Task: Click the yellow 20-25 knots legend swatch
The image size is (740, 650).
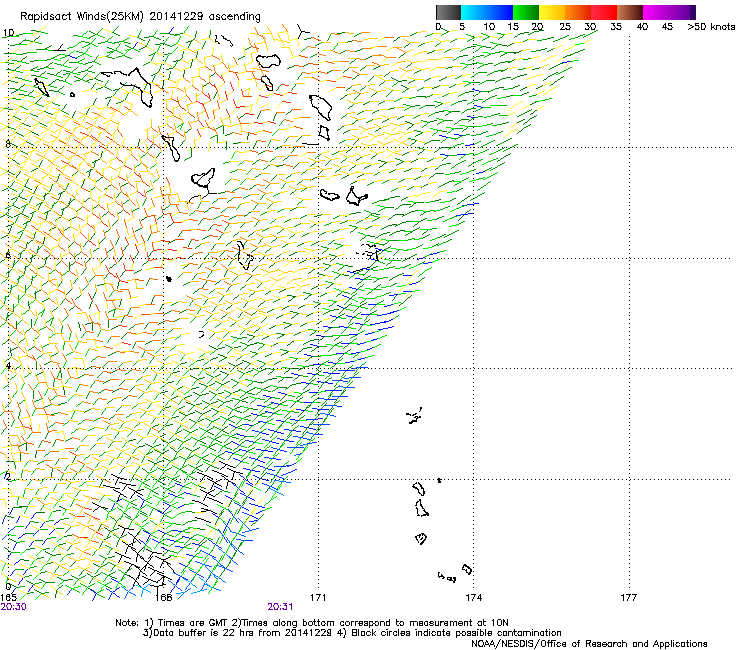Action: point(552,12)
